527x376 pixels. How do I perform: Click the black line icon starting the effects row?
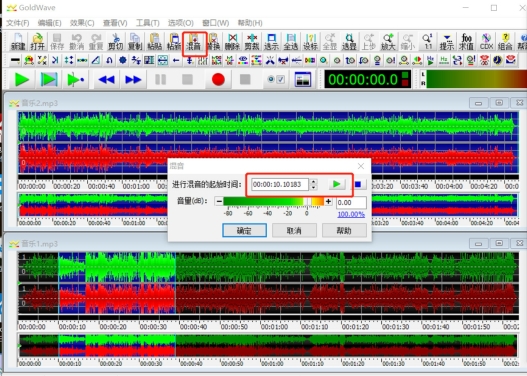[x=15, y=60]
